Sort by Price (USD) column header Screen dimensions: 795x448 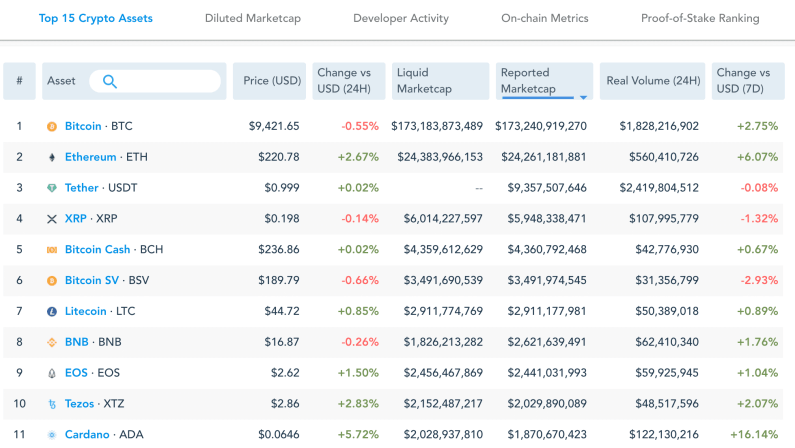click(x=269, y=81)
